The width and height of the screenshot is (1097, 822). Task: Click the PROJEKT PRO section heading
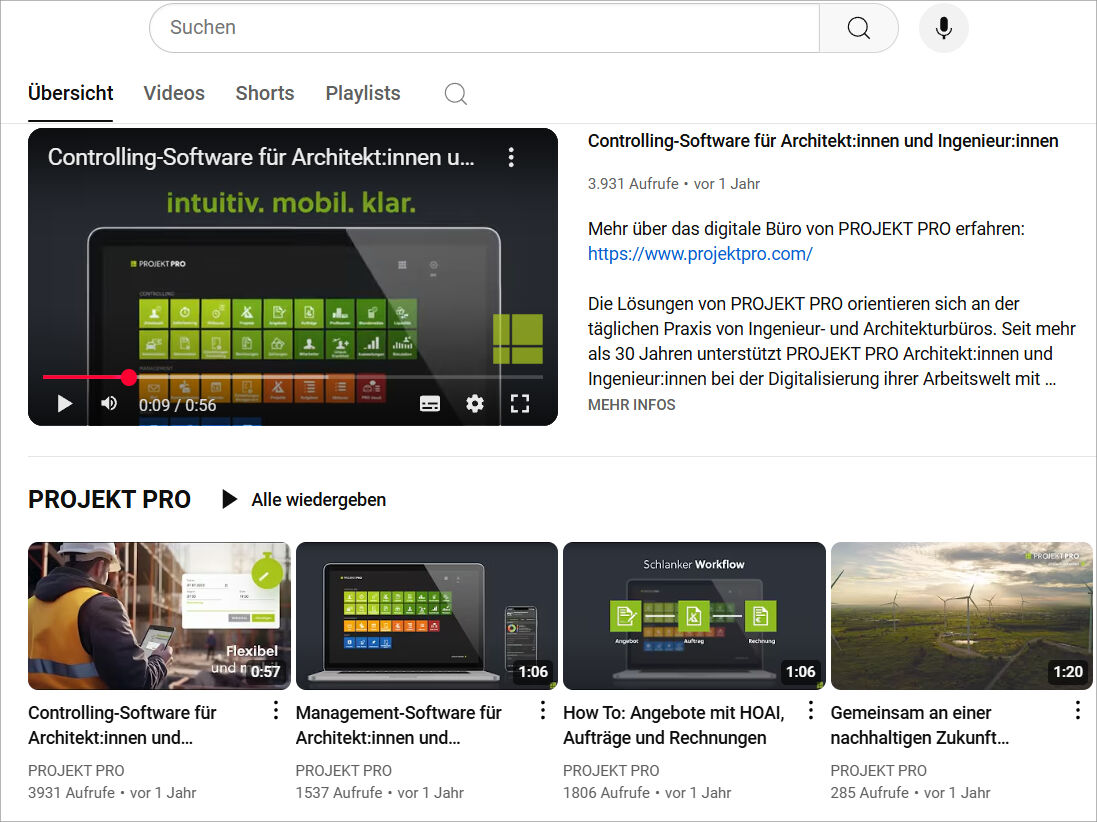pos(109,499)
